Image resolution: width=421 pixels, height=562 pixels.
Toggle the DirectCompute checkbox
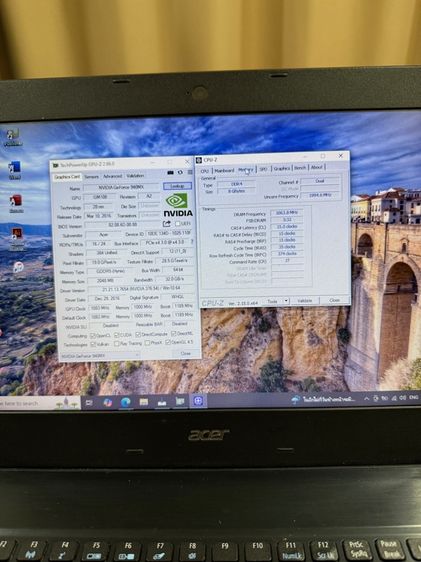pos(138,334)
